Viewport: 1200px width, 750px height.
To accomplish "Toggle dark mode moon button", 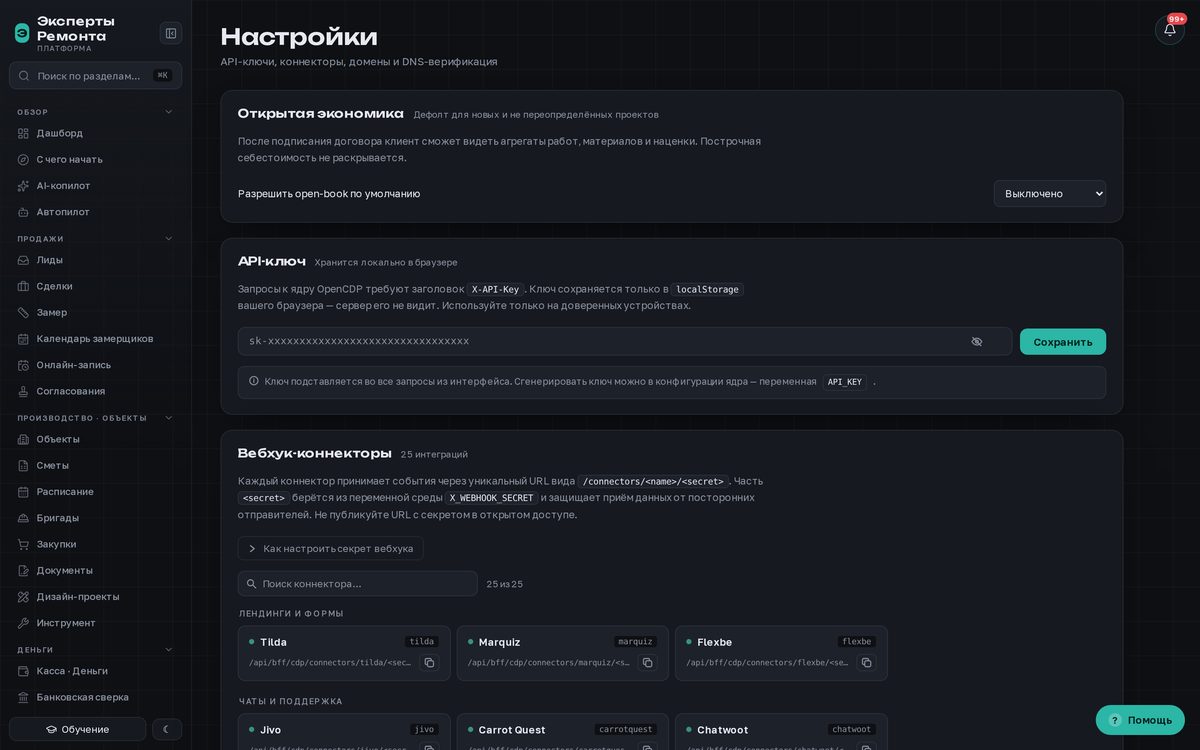I will coord(167,729).
